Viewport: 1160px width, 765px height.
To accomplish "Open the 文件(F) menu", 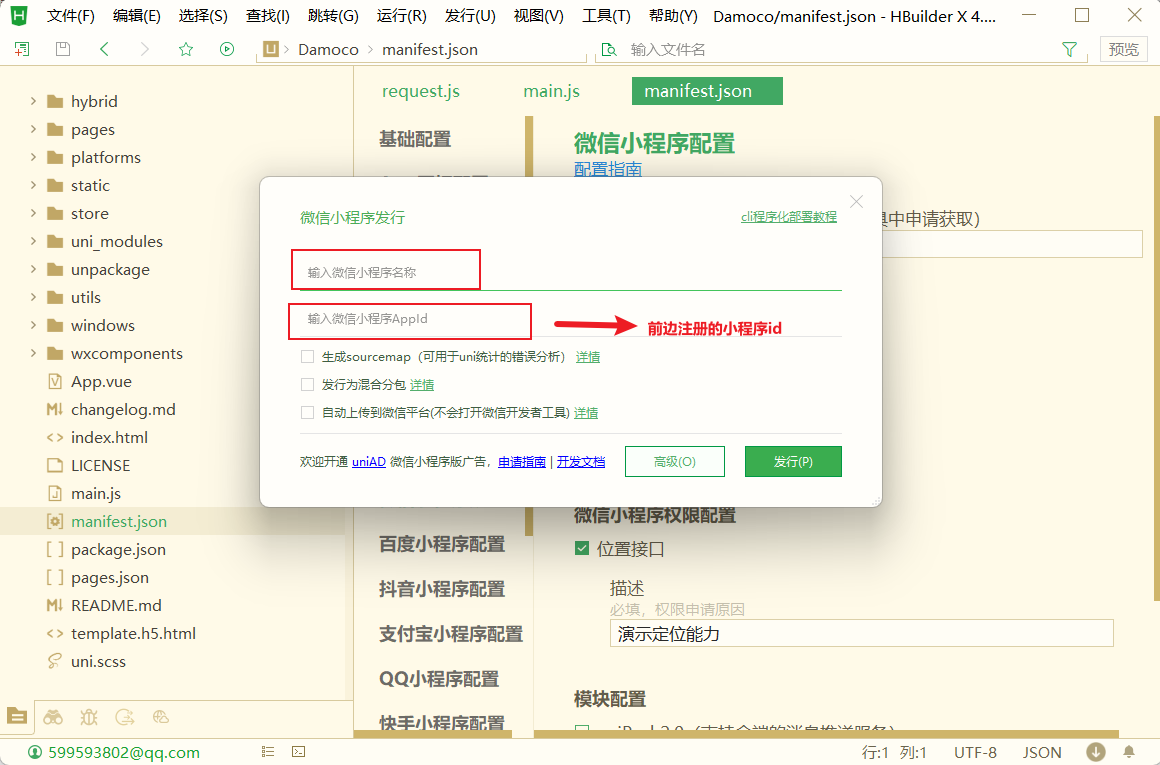I will 70,16.
